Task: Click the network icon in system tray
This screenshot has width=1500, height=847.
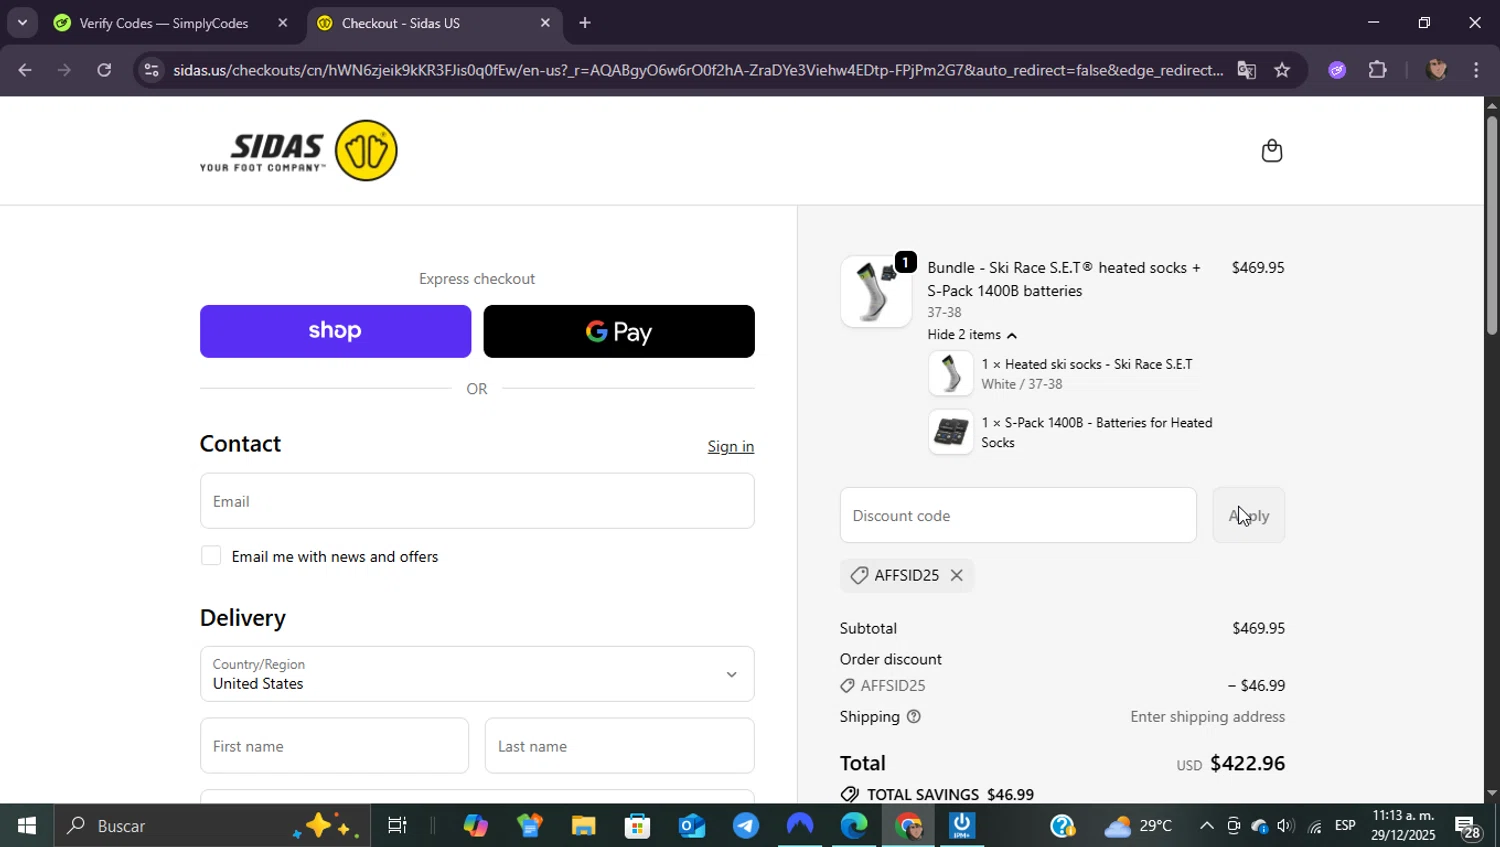Action: [1314, 826]
